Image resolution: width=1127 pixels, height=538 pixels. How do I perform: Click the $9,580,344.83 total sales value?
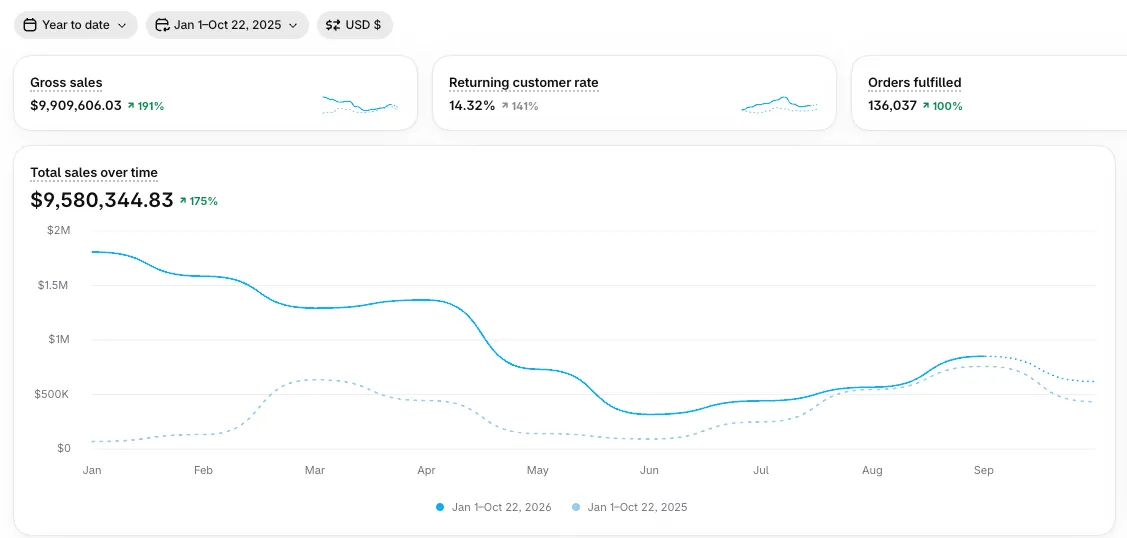(x=101, y=200)
